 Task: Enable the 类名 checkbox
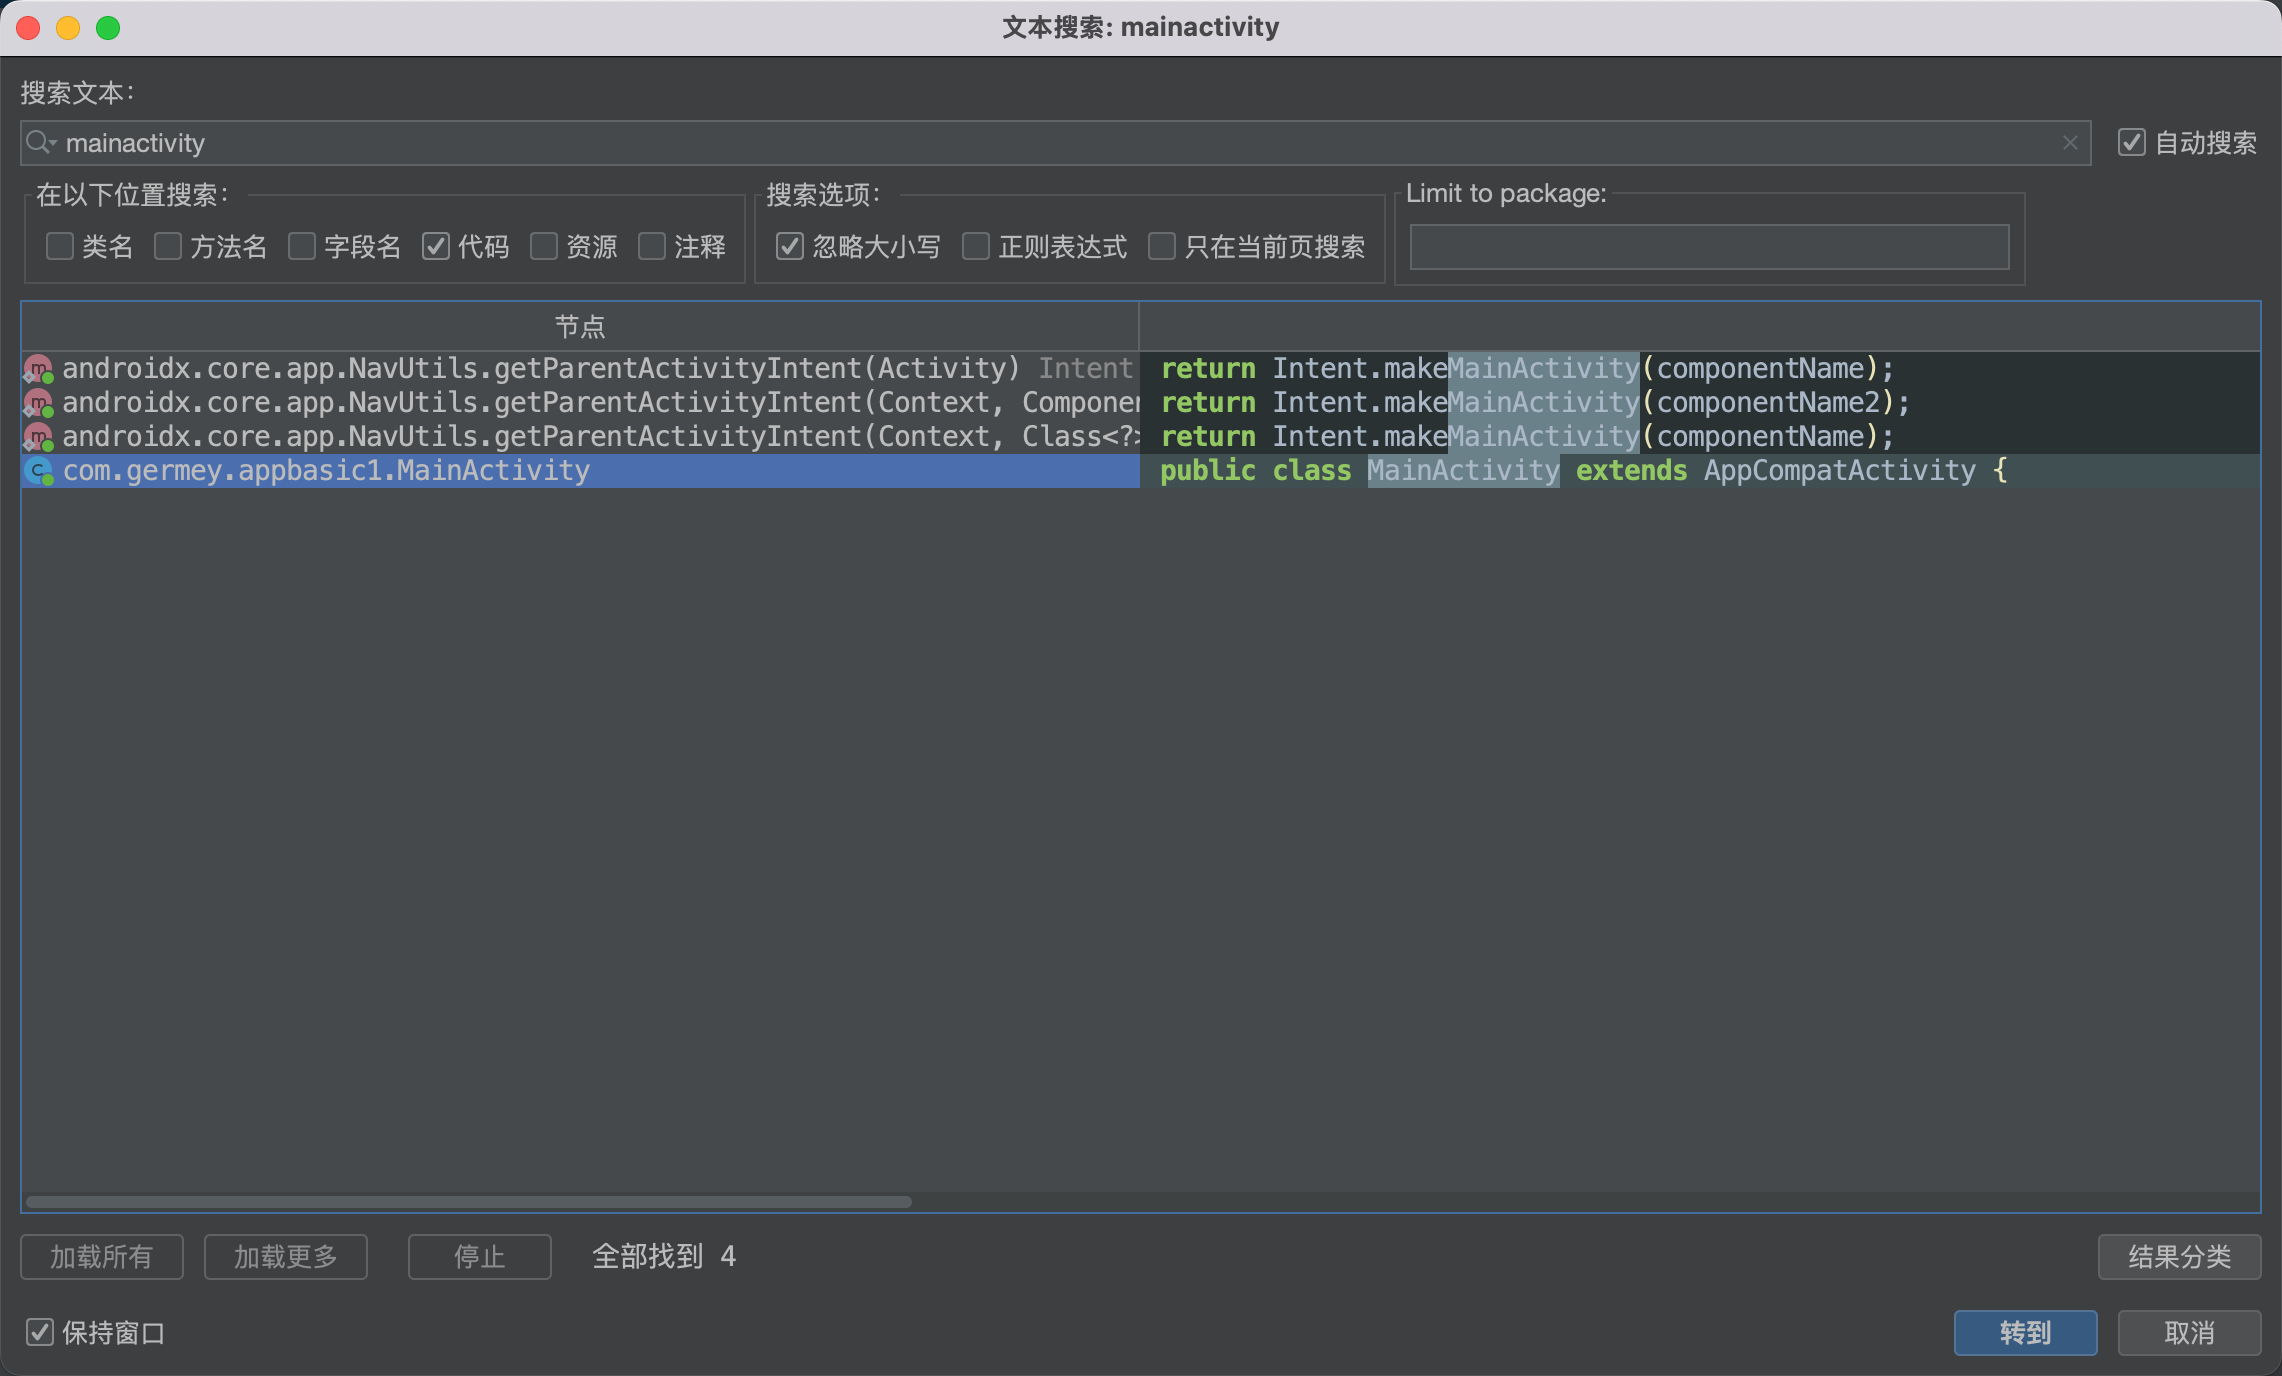60,246
